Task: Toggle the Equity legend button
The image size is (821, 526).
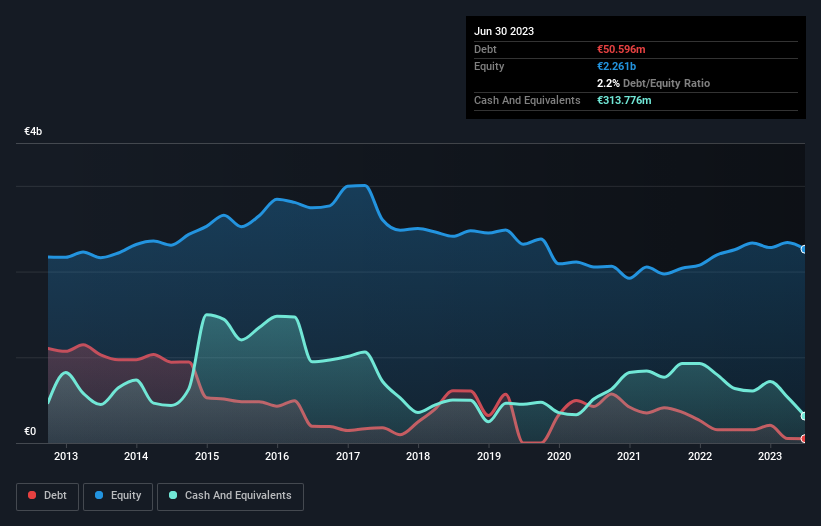Action: point(118,496)
